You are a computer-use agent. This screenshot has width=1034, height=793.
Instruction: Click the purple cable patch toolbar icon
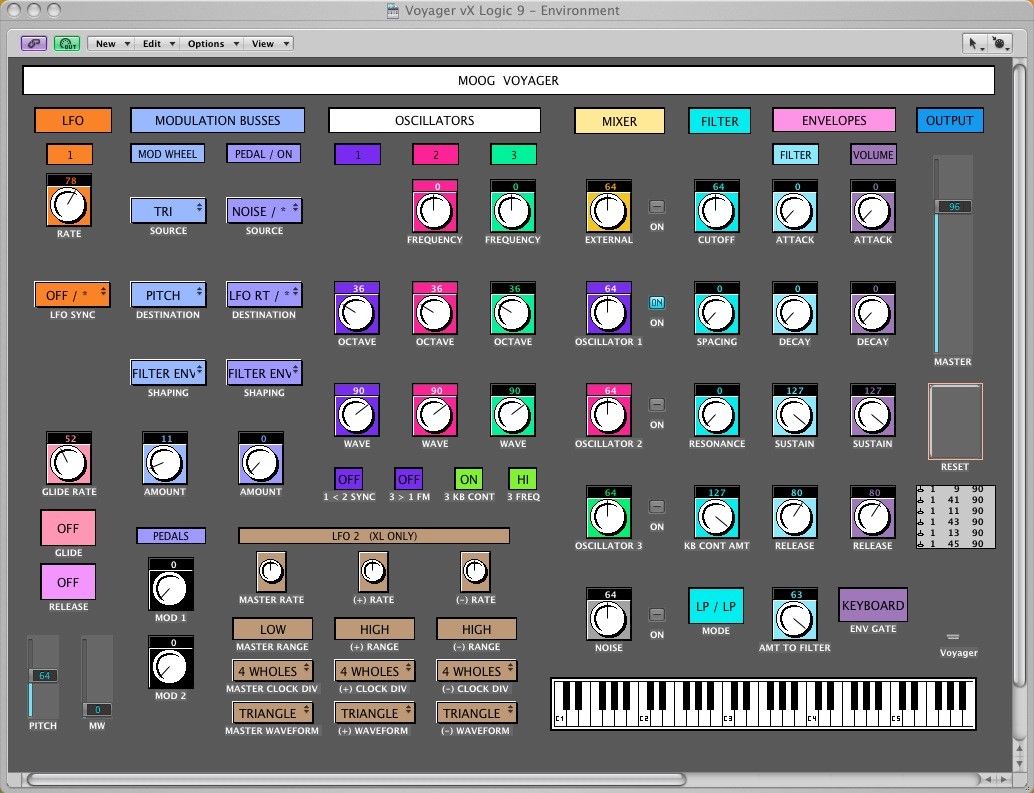pos(34,43)
